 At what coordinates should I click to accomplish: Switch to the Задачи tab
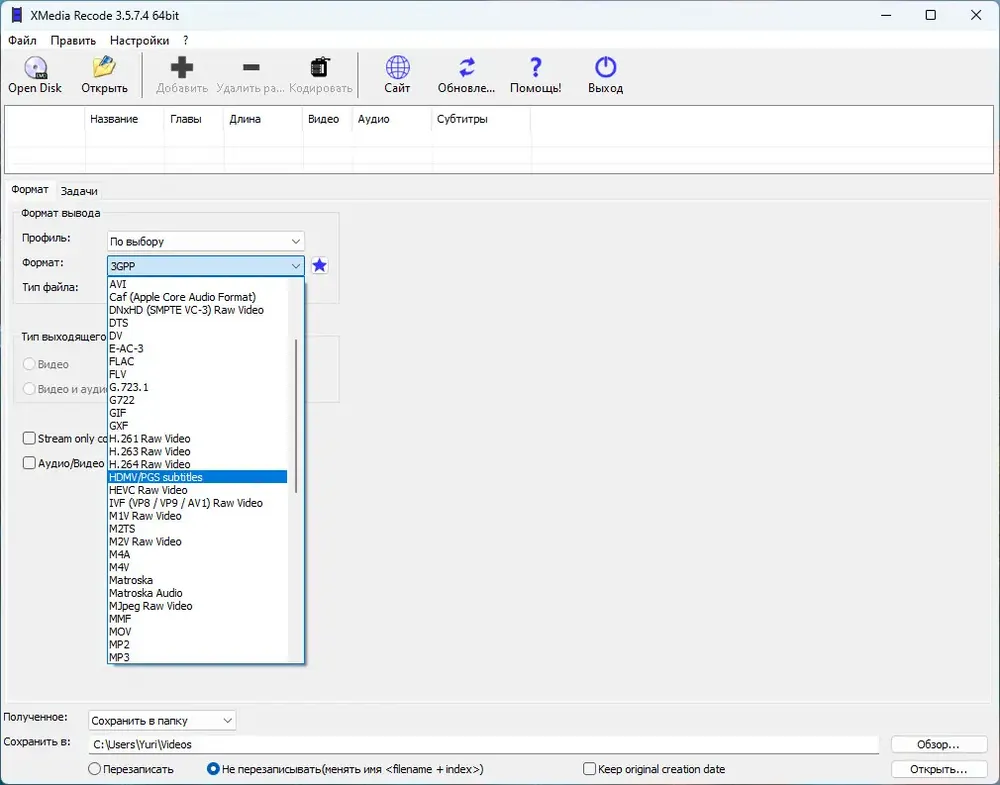[79, 191]
